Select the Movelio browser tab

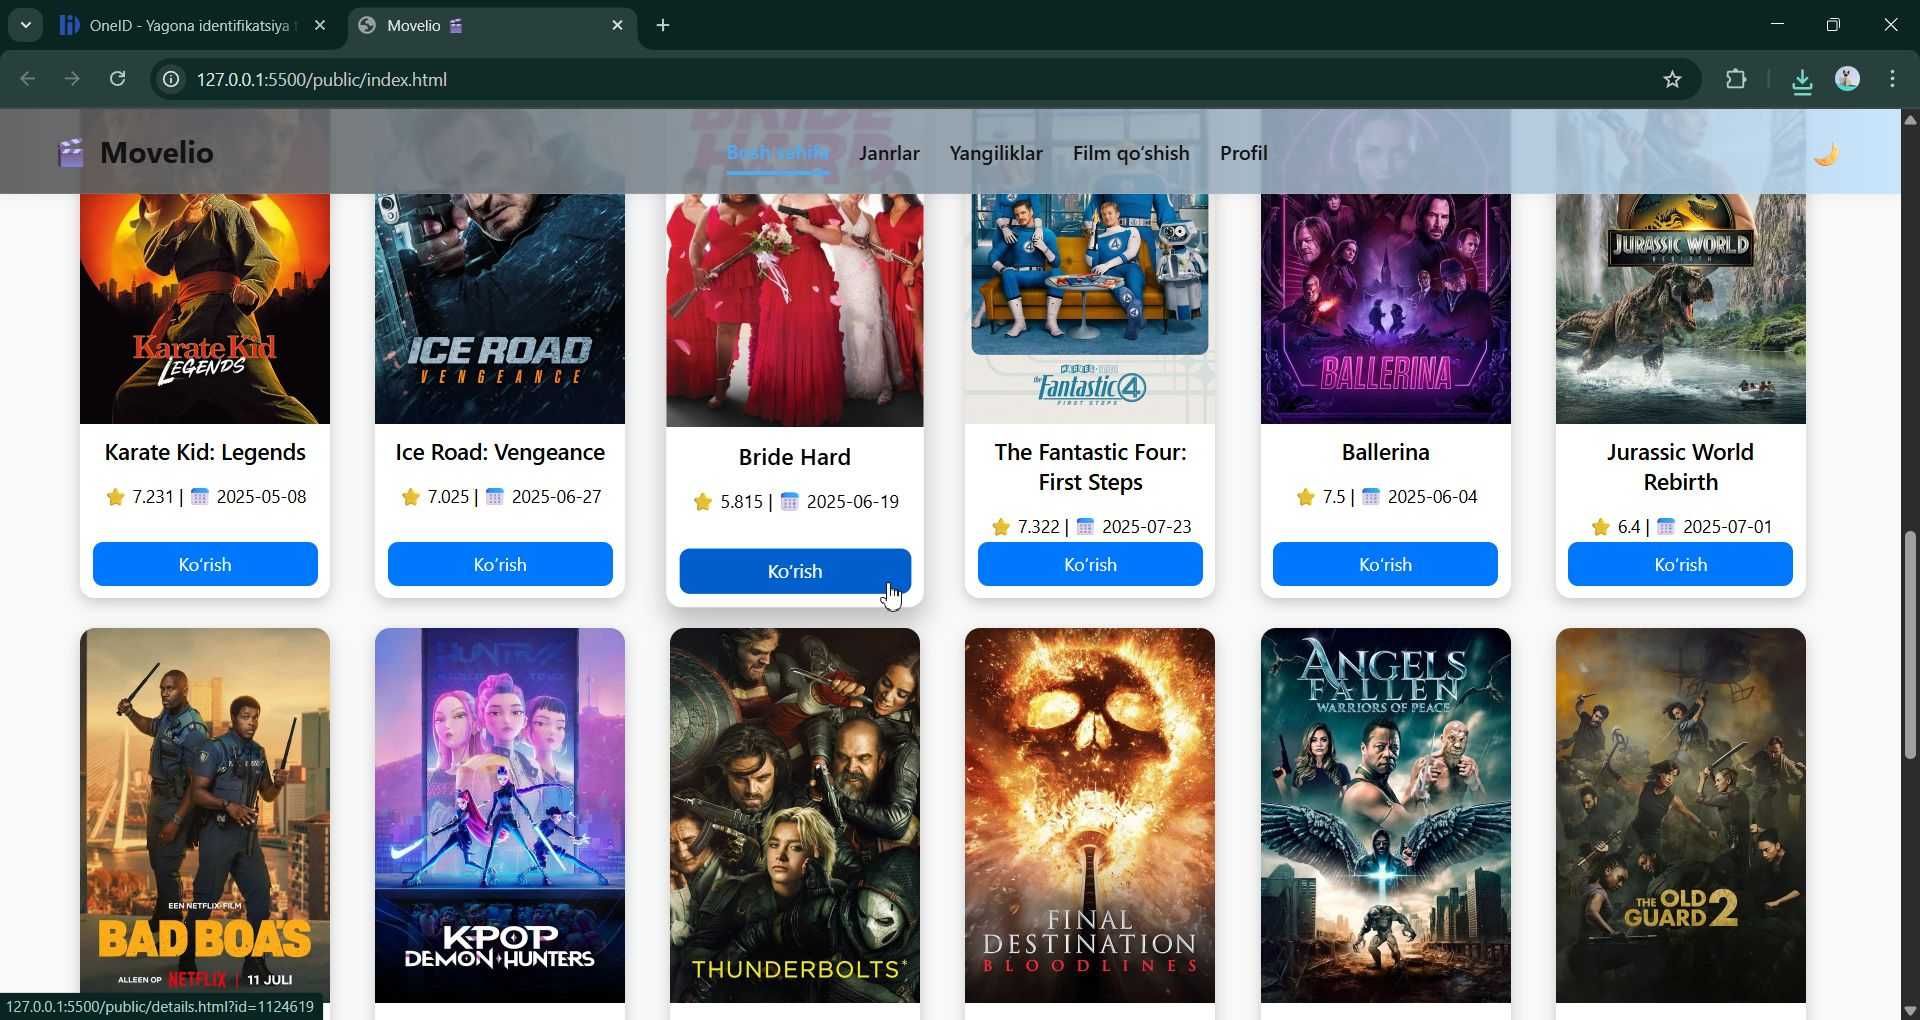coord(493,26)
